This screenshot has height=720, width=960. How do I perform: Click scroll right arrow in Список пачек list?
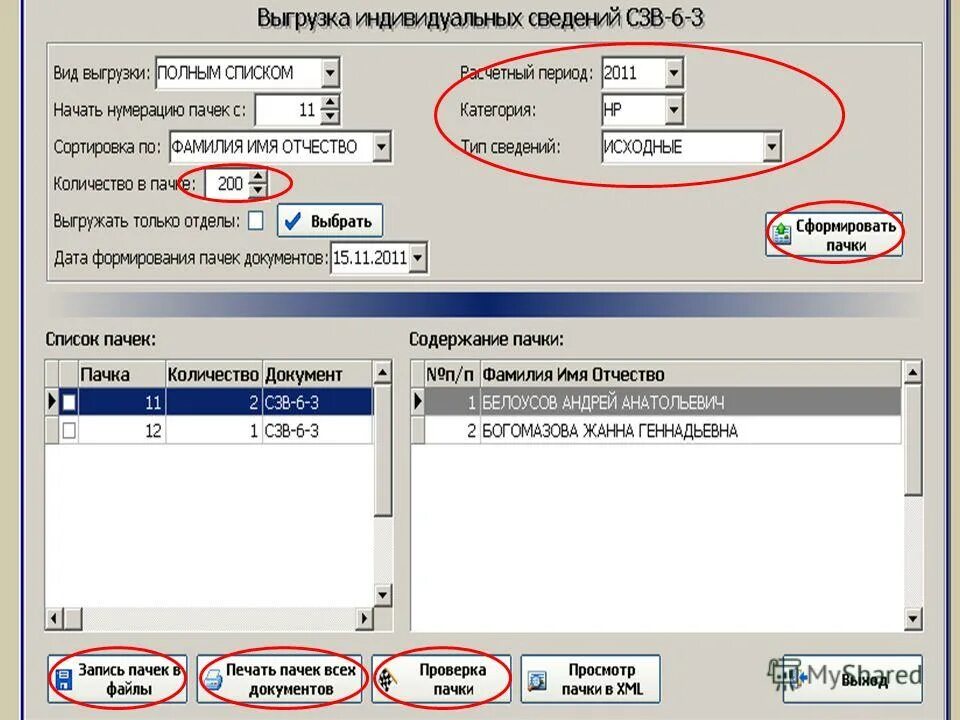pos(364,618)
